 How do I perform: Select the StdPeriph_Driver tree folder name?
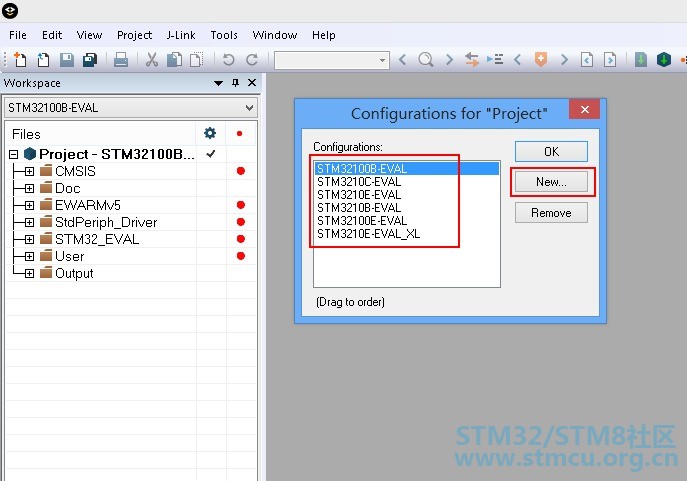point(106,223)
